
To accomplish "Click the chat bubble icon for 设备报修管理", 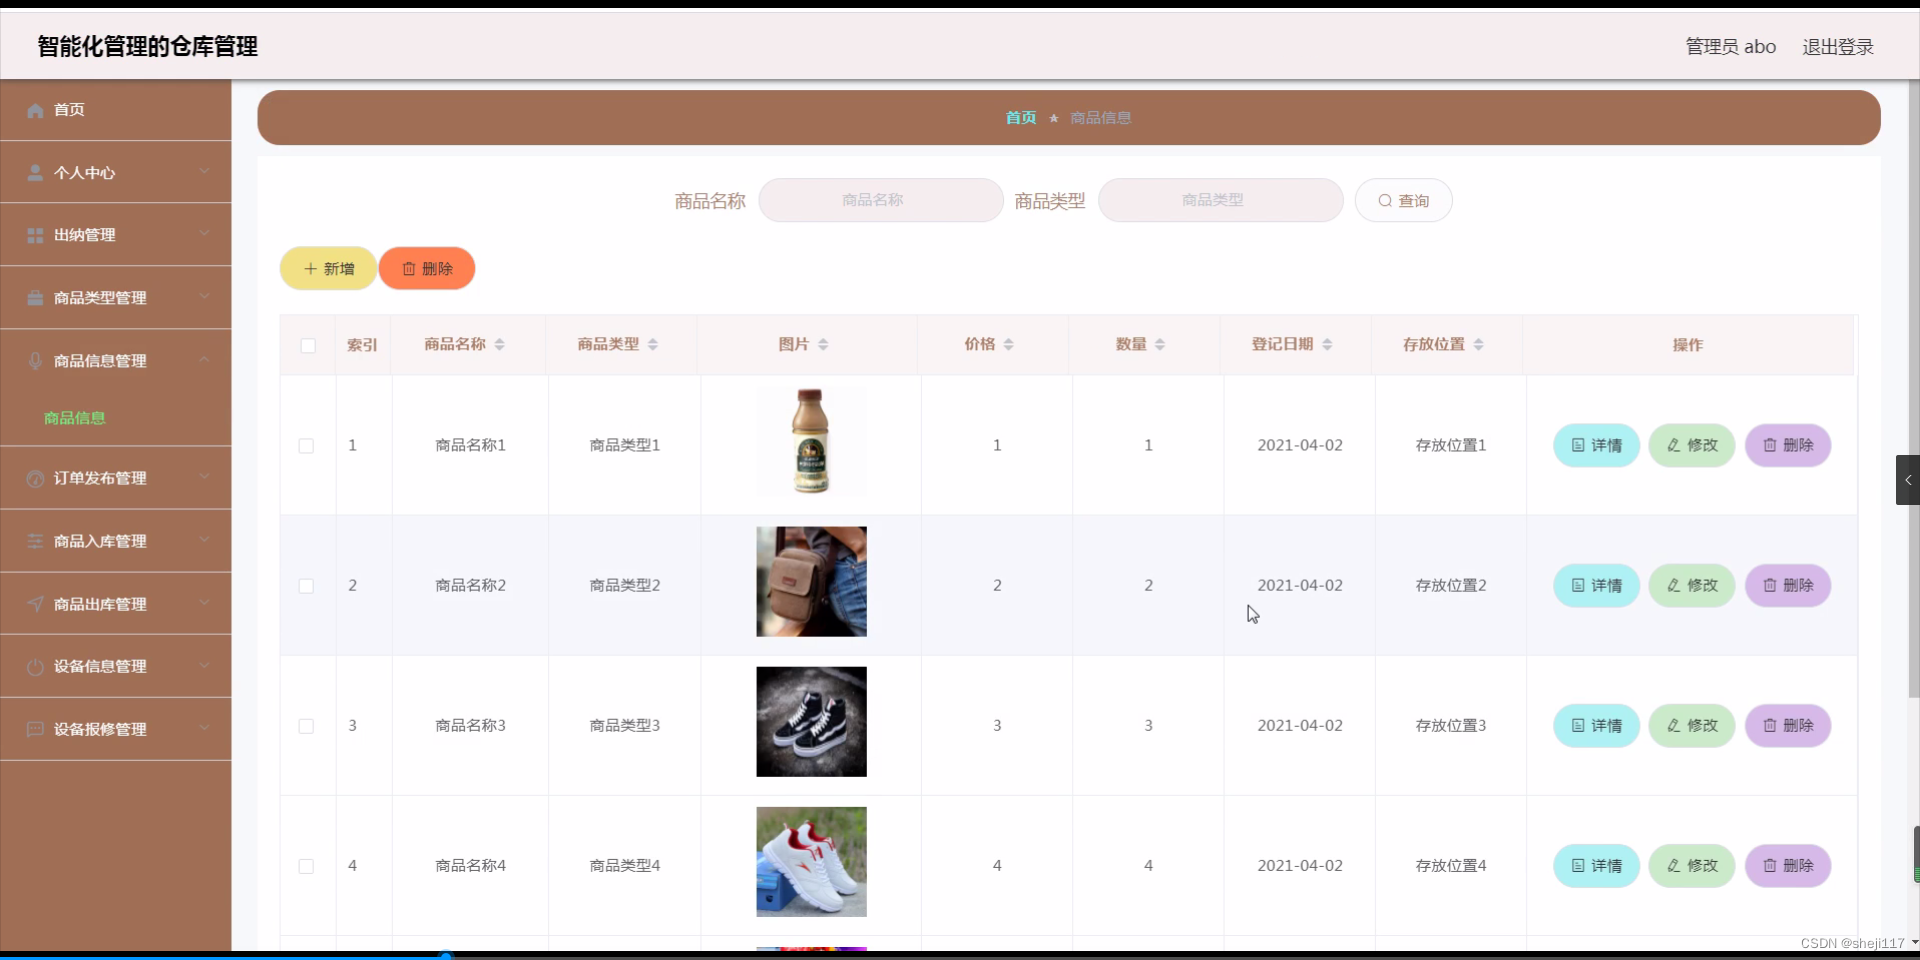I will tap(36, 729).
